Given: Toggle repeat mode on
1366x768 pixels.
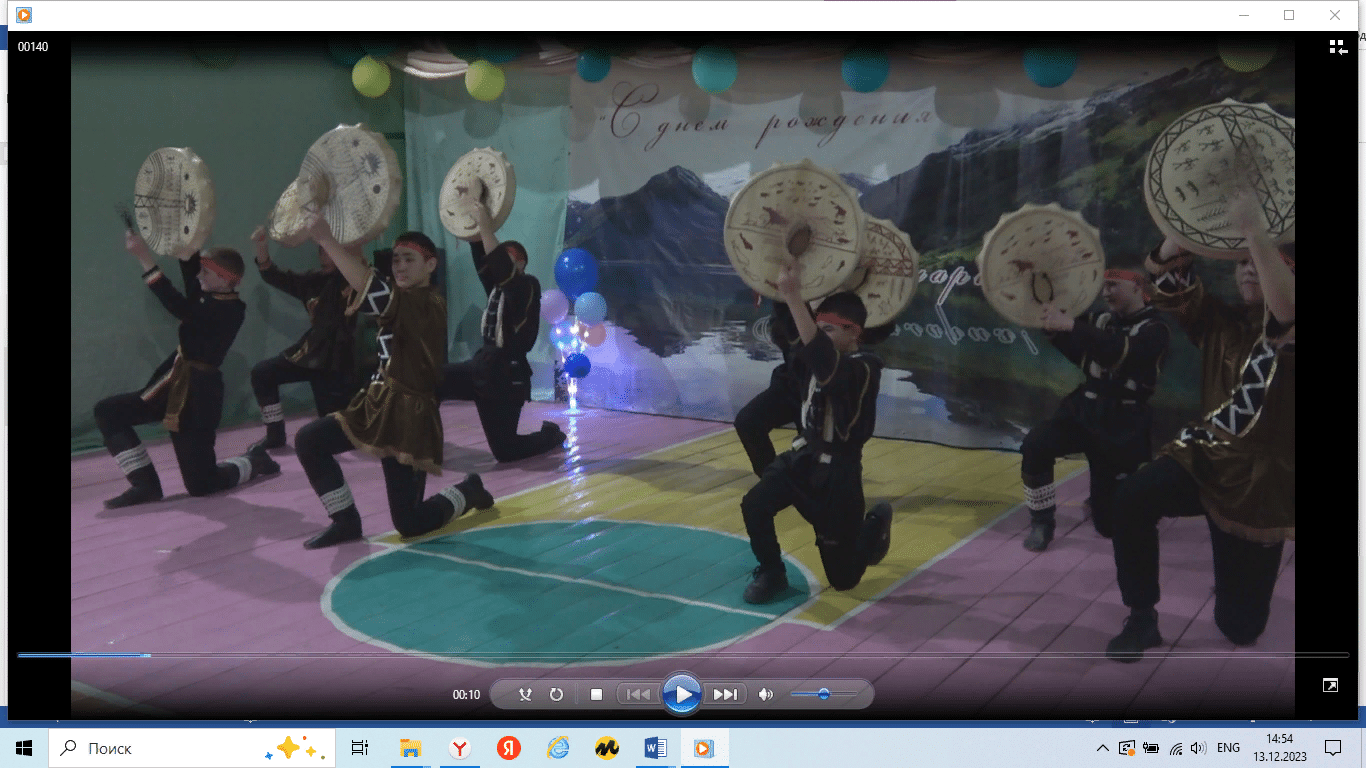Looking at the screenshot, I should [557, 694].
